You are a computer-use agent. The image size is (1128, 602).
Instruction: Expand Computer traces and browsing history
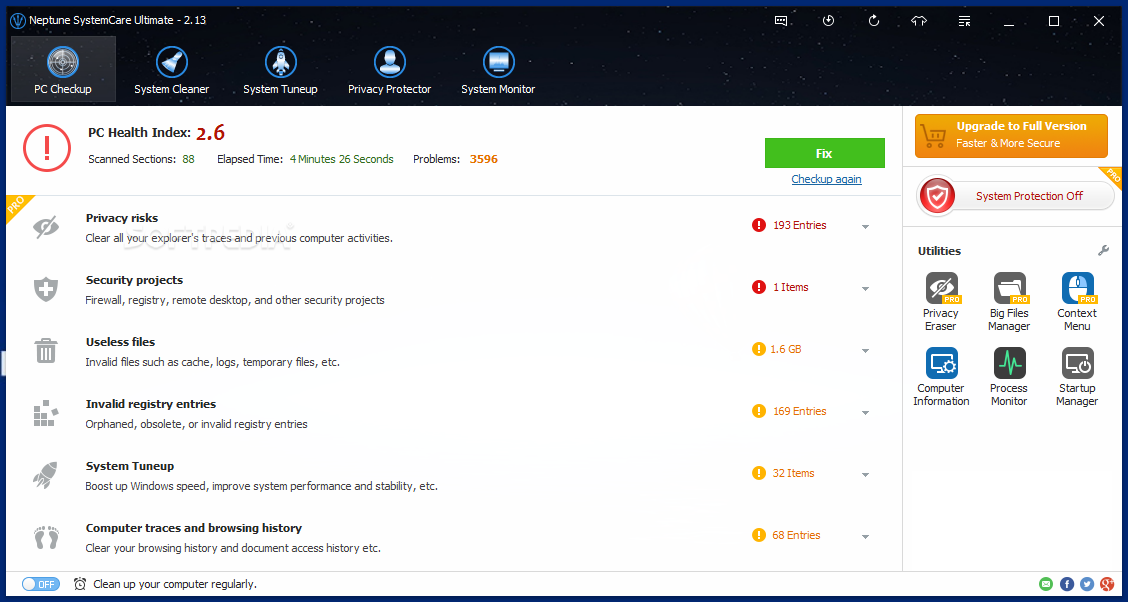click(x=865, y=537)
